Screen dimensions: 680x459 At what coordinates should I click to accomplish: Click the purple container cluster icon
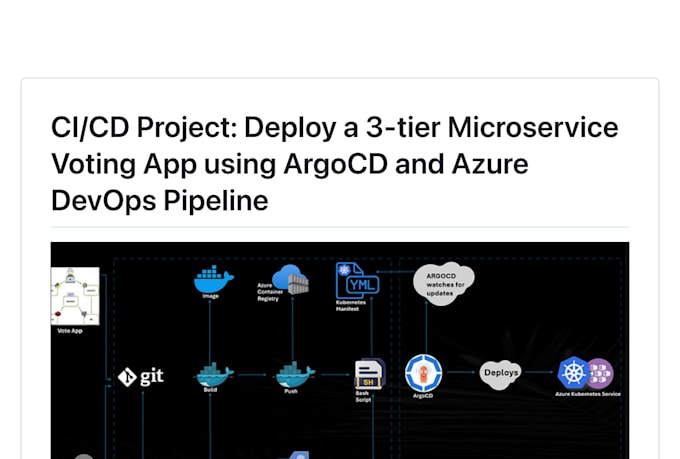click(600, 373)
